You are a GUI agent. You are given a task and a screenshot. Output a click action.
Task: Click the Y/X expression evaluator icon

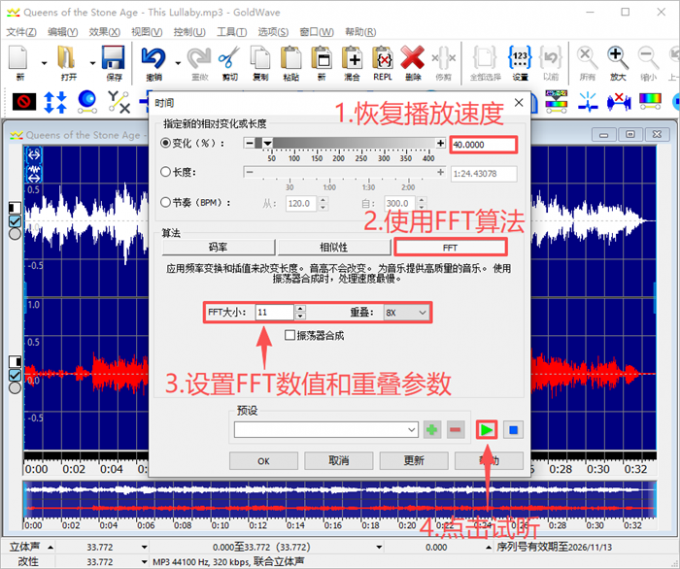pos(119,102)
